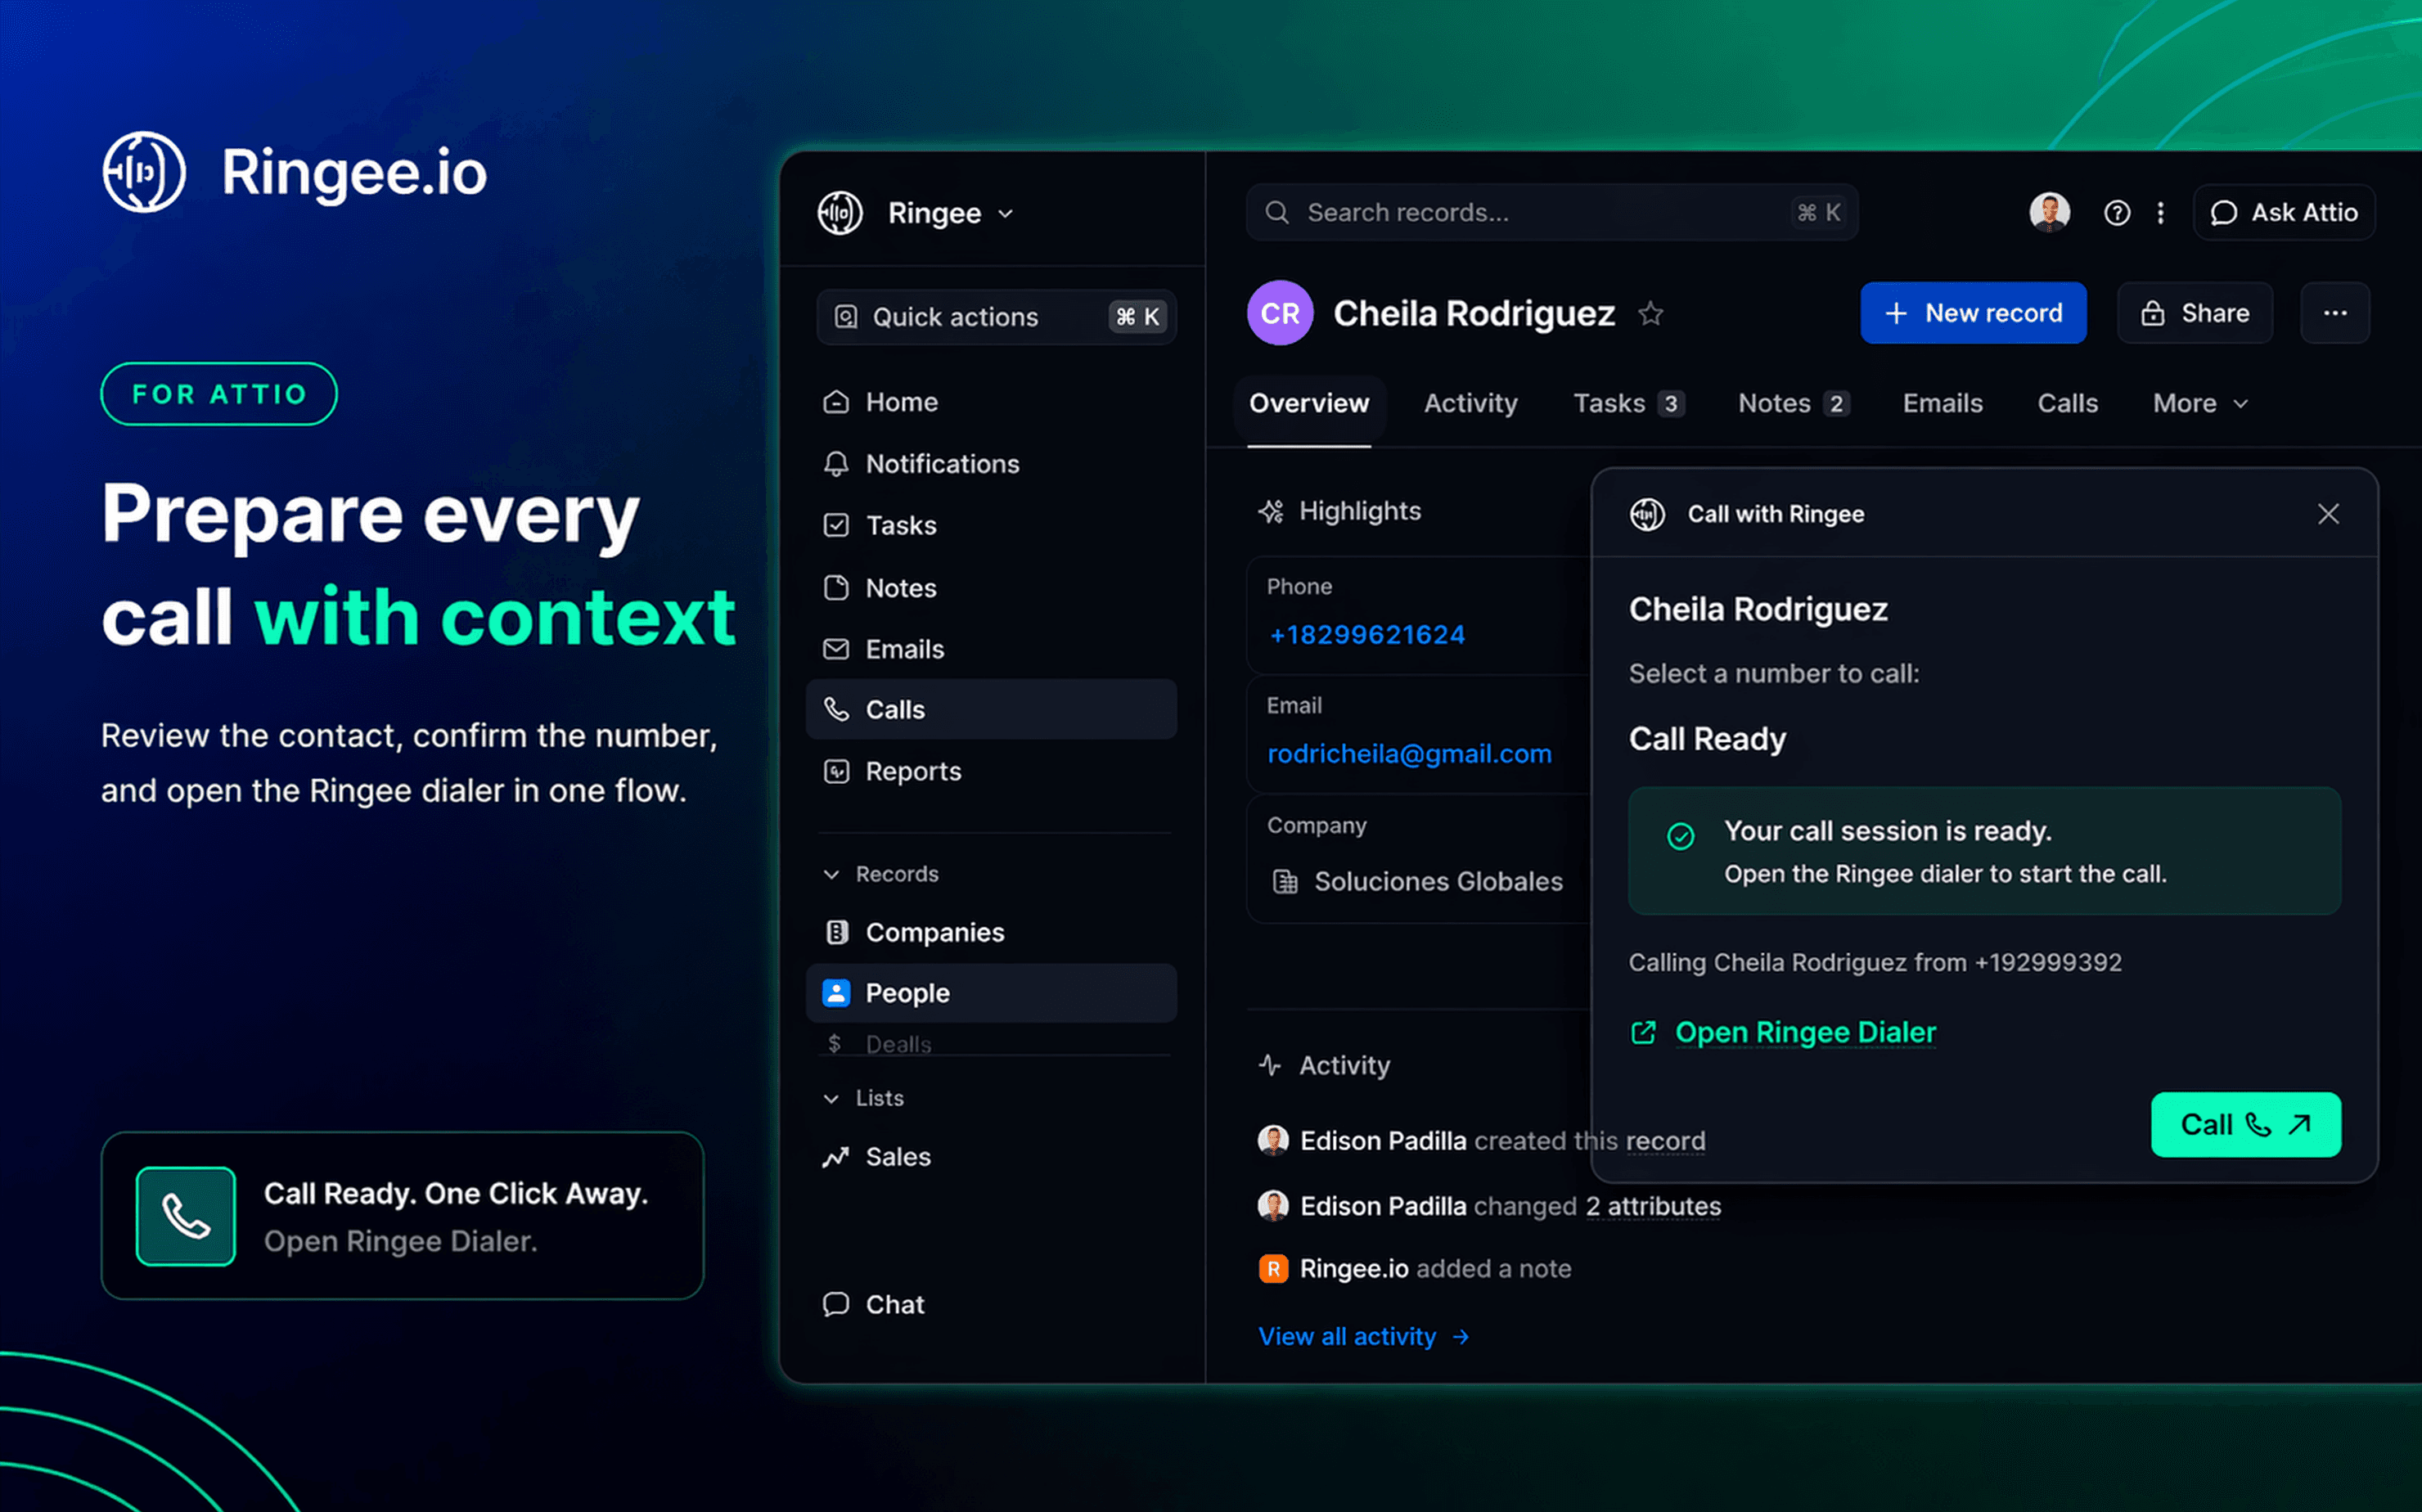The width and height of the screenshot is (2422, 1512).
Task: Click the FOR ATTIO badge
Action: [x=219, y=394]
